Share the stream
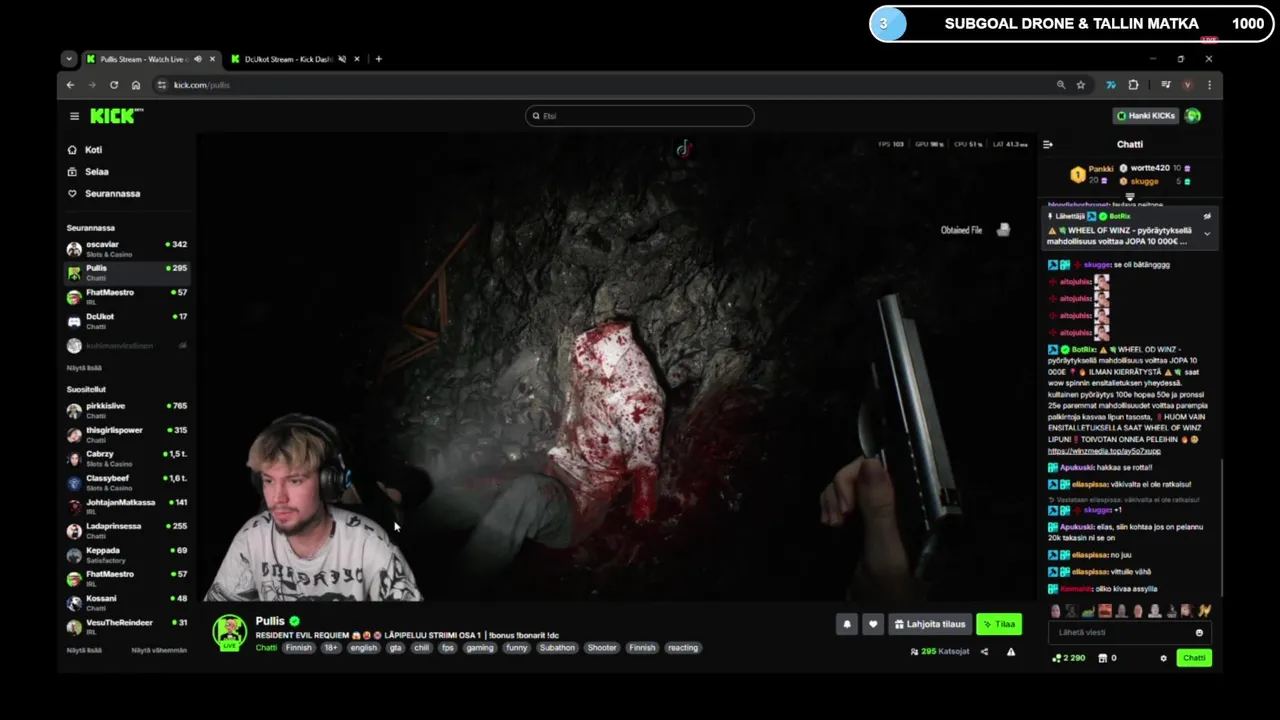 tap(984, 652)
